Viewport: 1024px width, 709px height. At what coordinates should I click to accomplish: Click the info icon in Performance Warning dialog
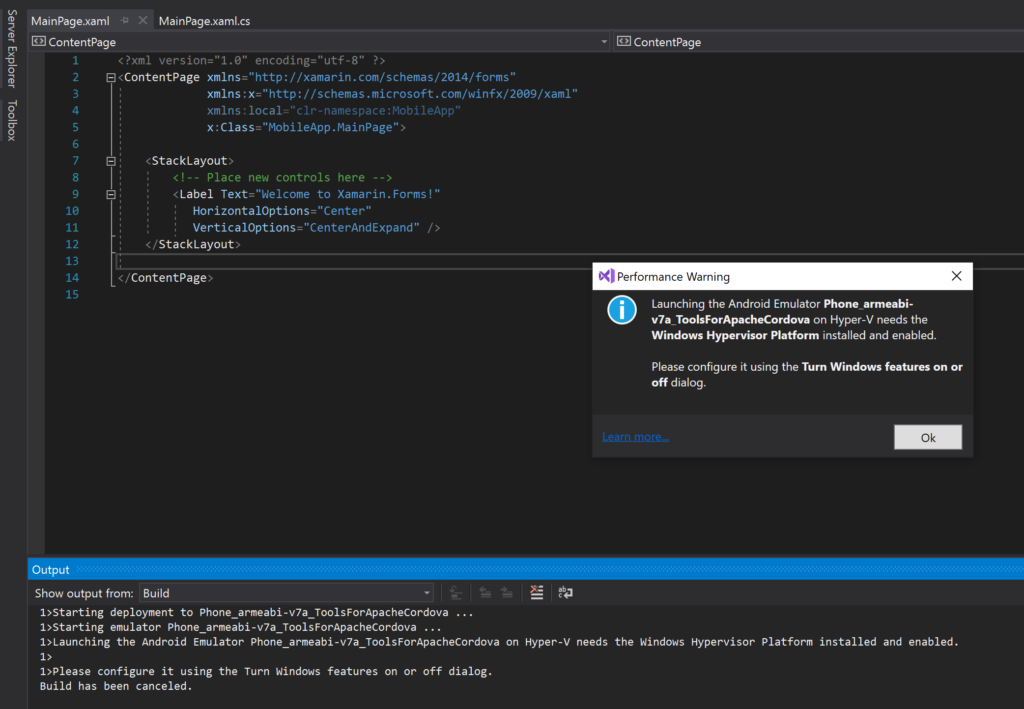click(621, 310)
